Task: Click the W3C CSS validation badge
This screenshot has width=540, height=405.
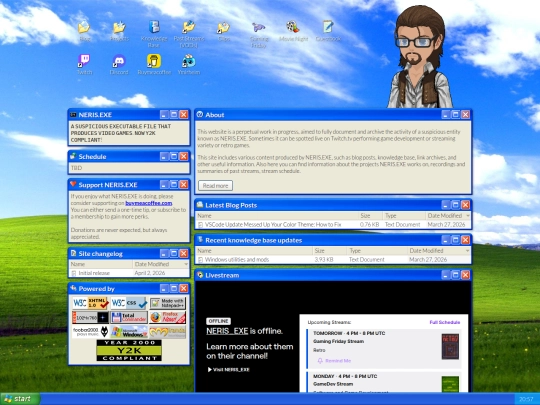Action: point(129,303)
